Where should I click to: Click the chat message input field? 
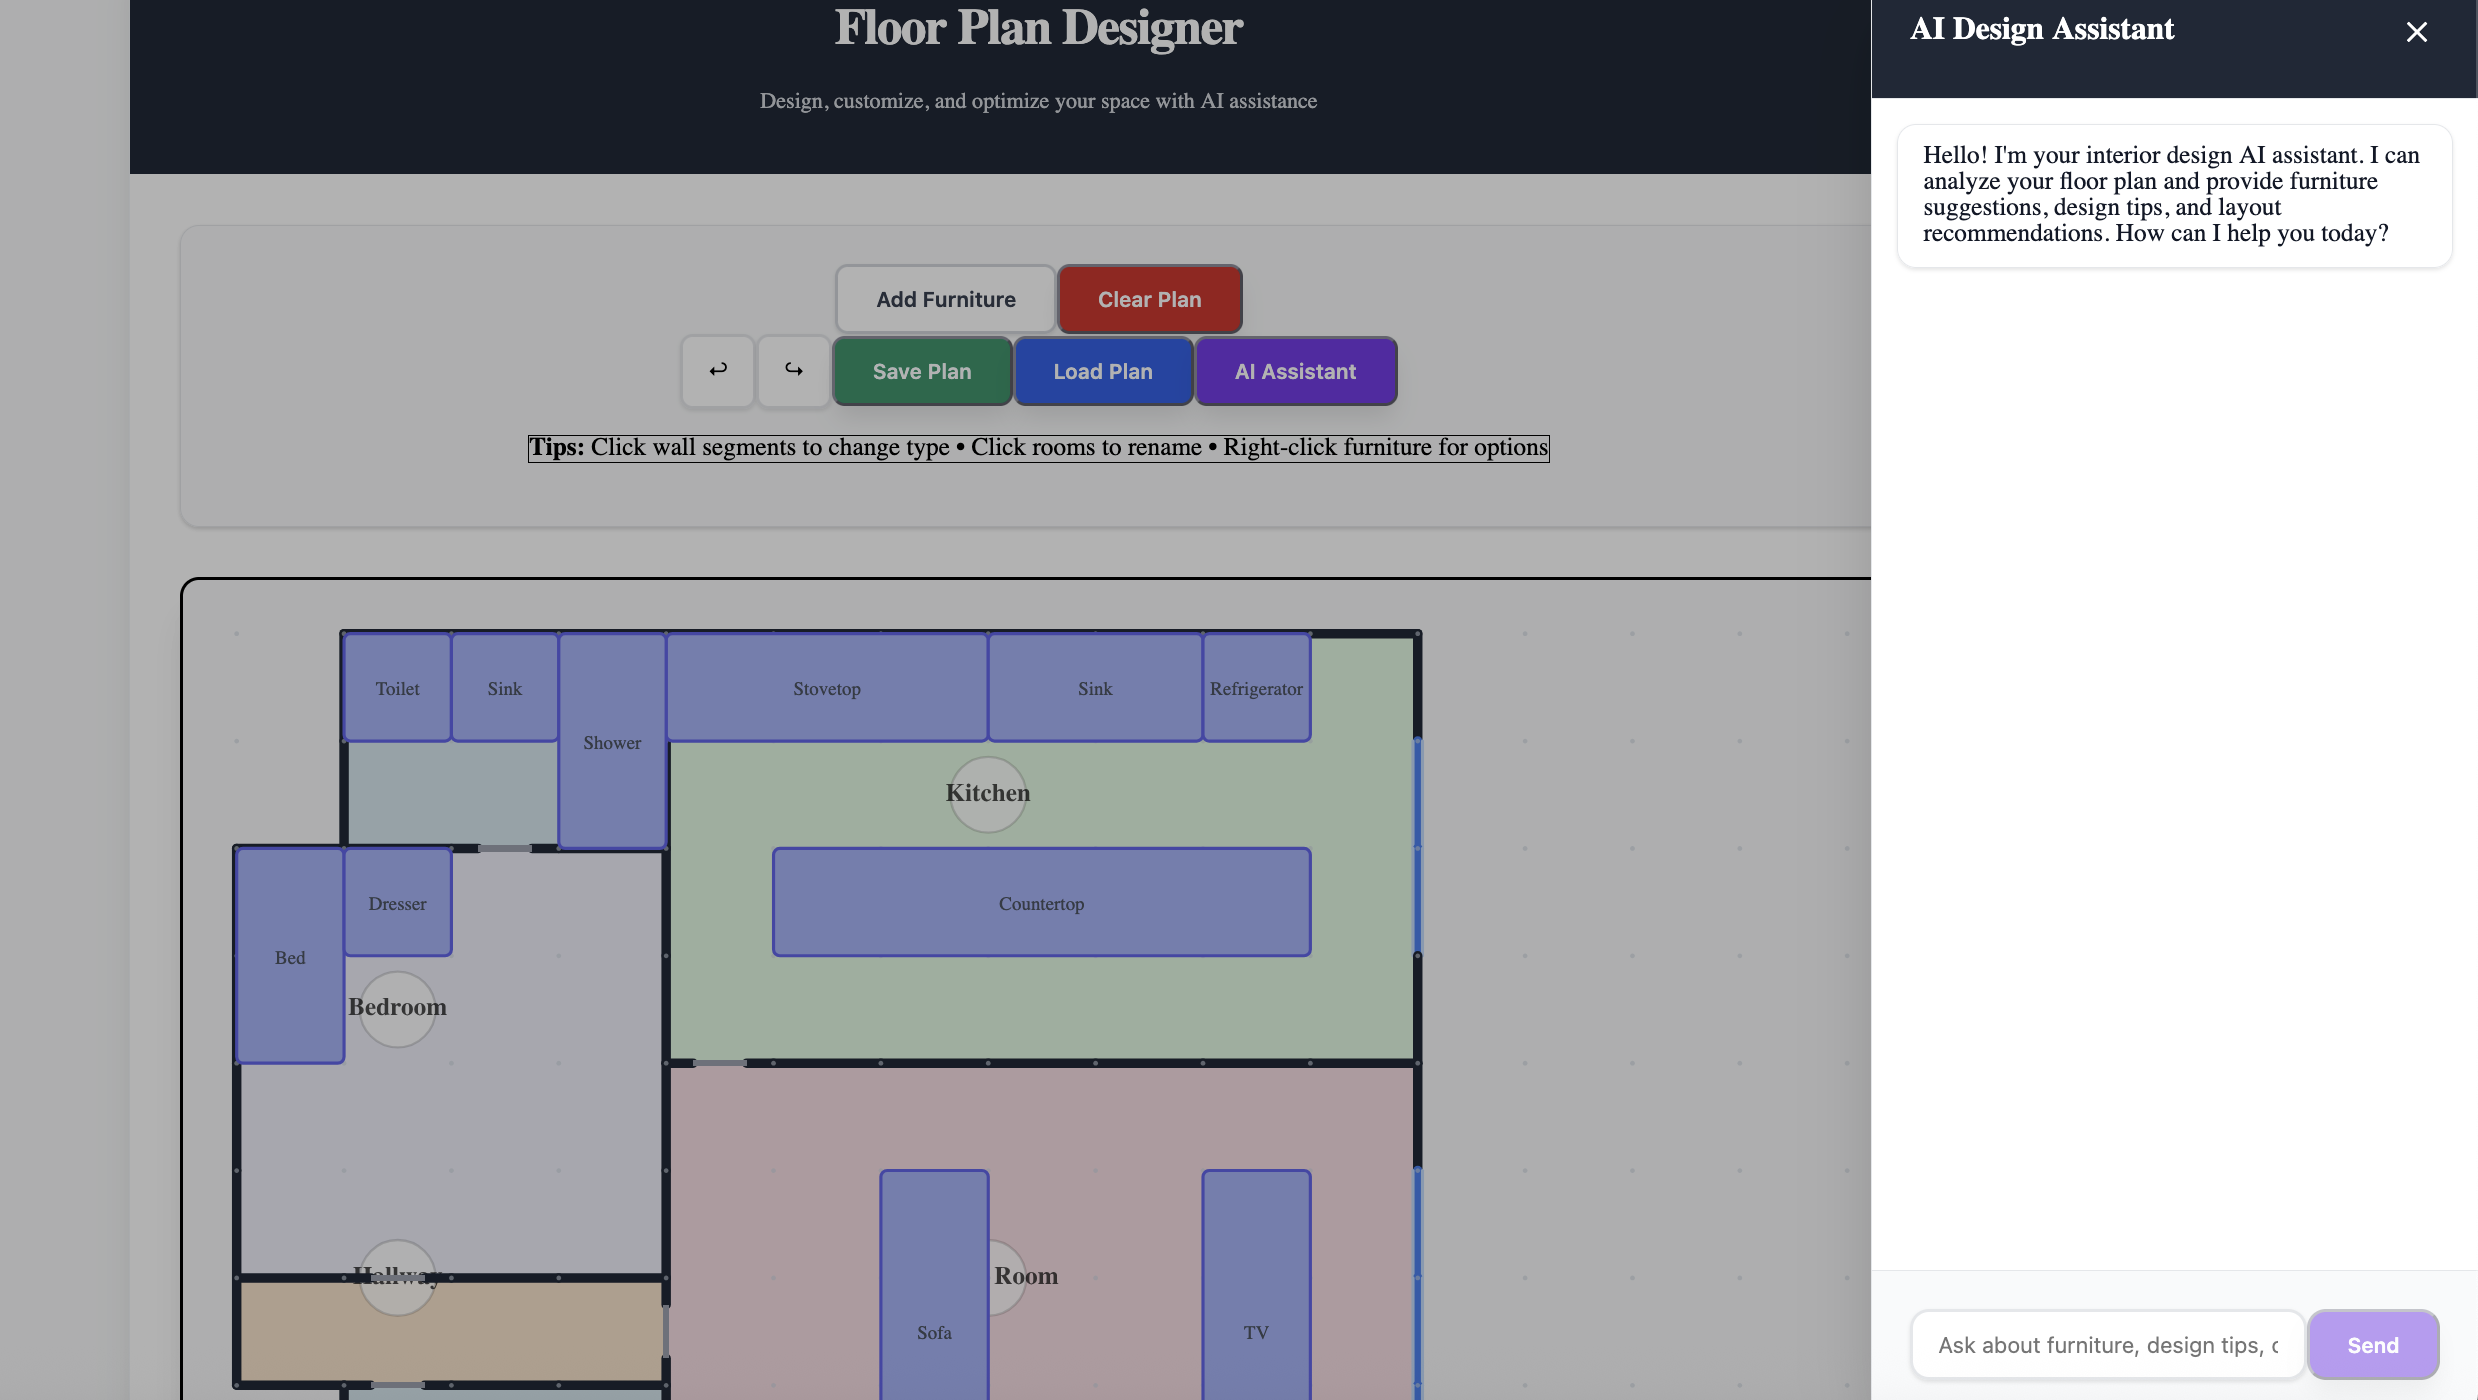(2107, 1345)
